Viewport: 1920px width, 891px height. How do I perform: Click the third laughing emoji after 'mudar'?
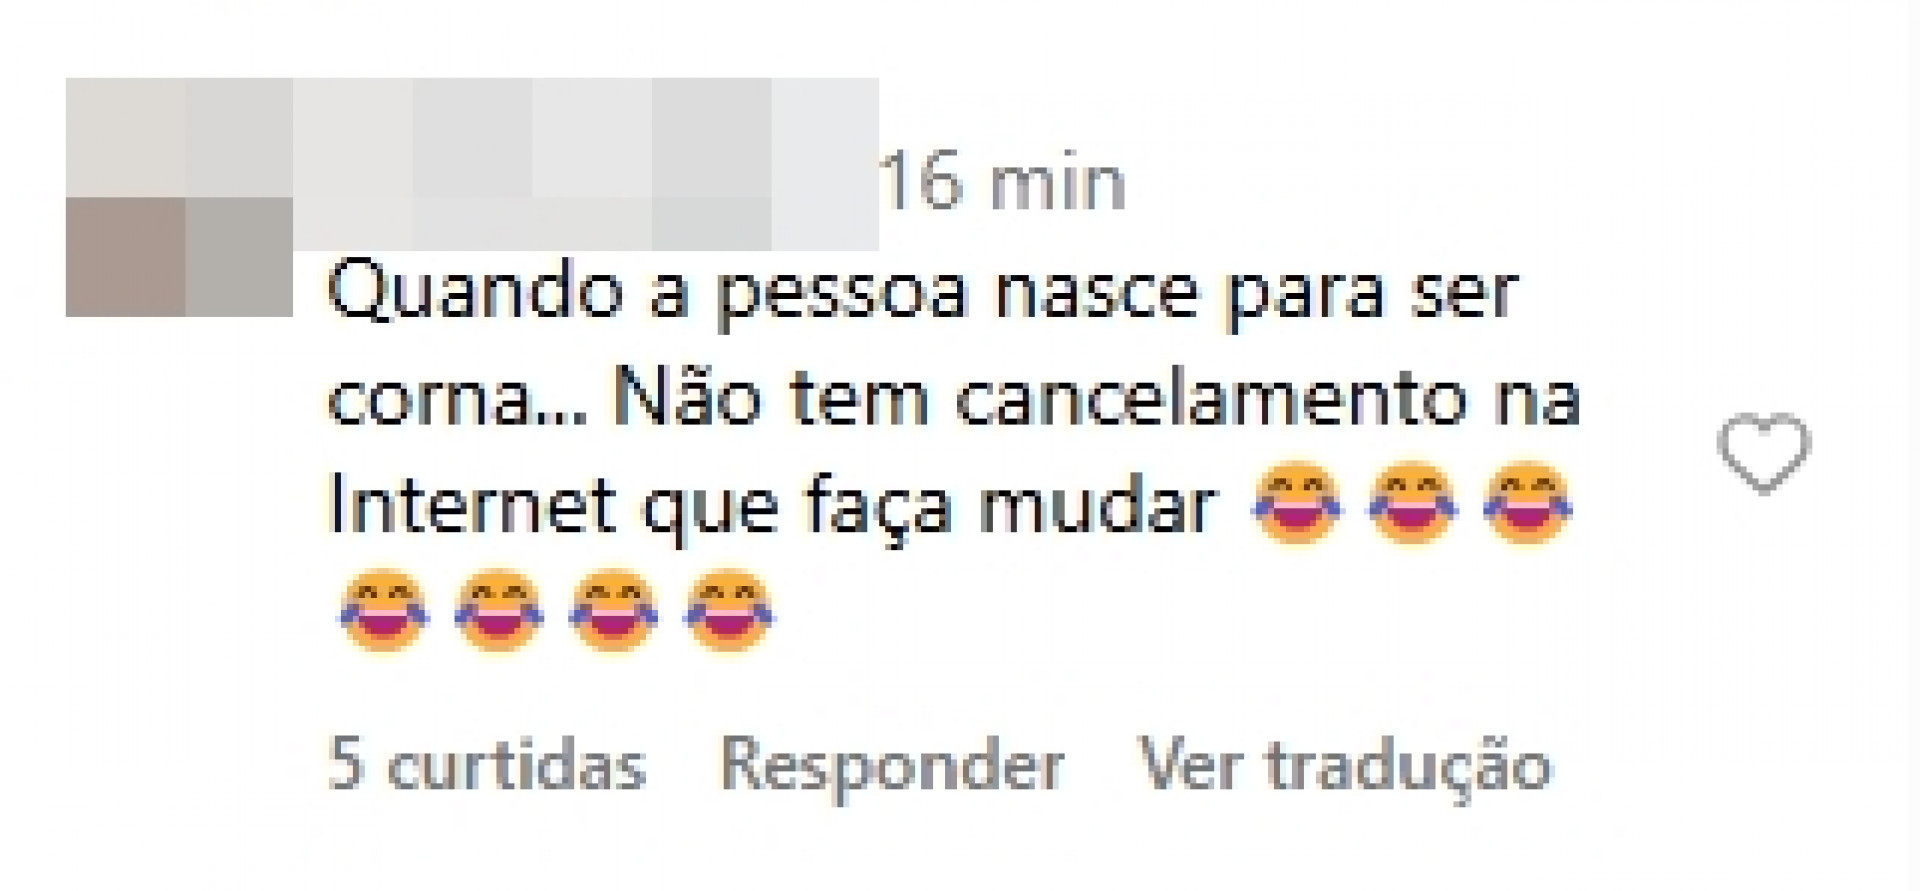tap(1527, 503)
